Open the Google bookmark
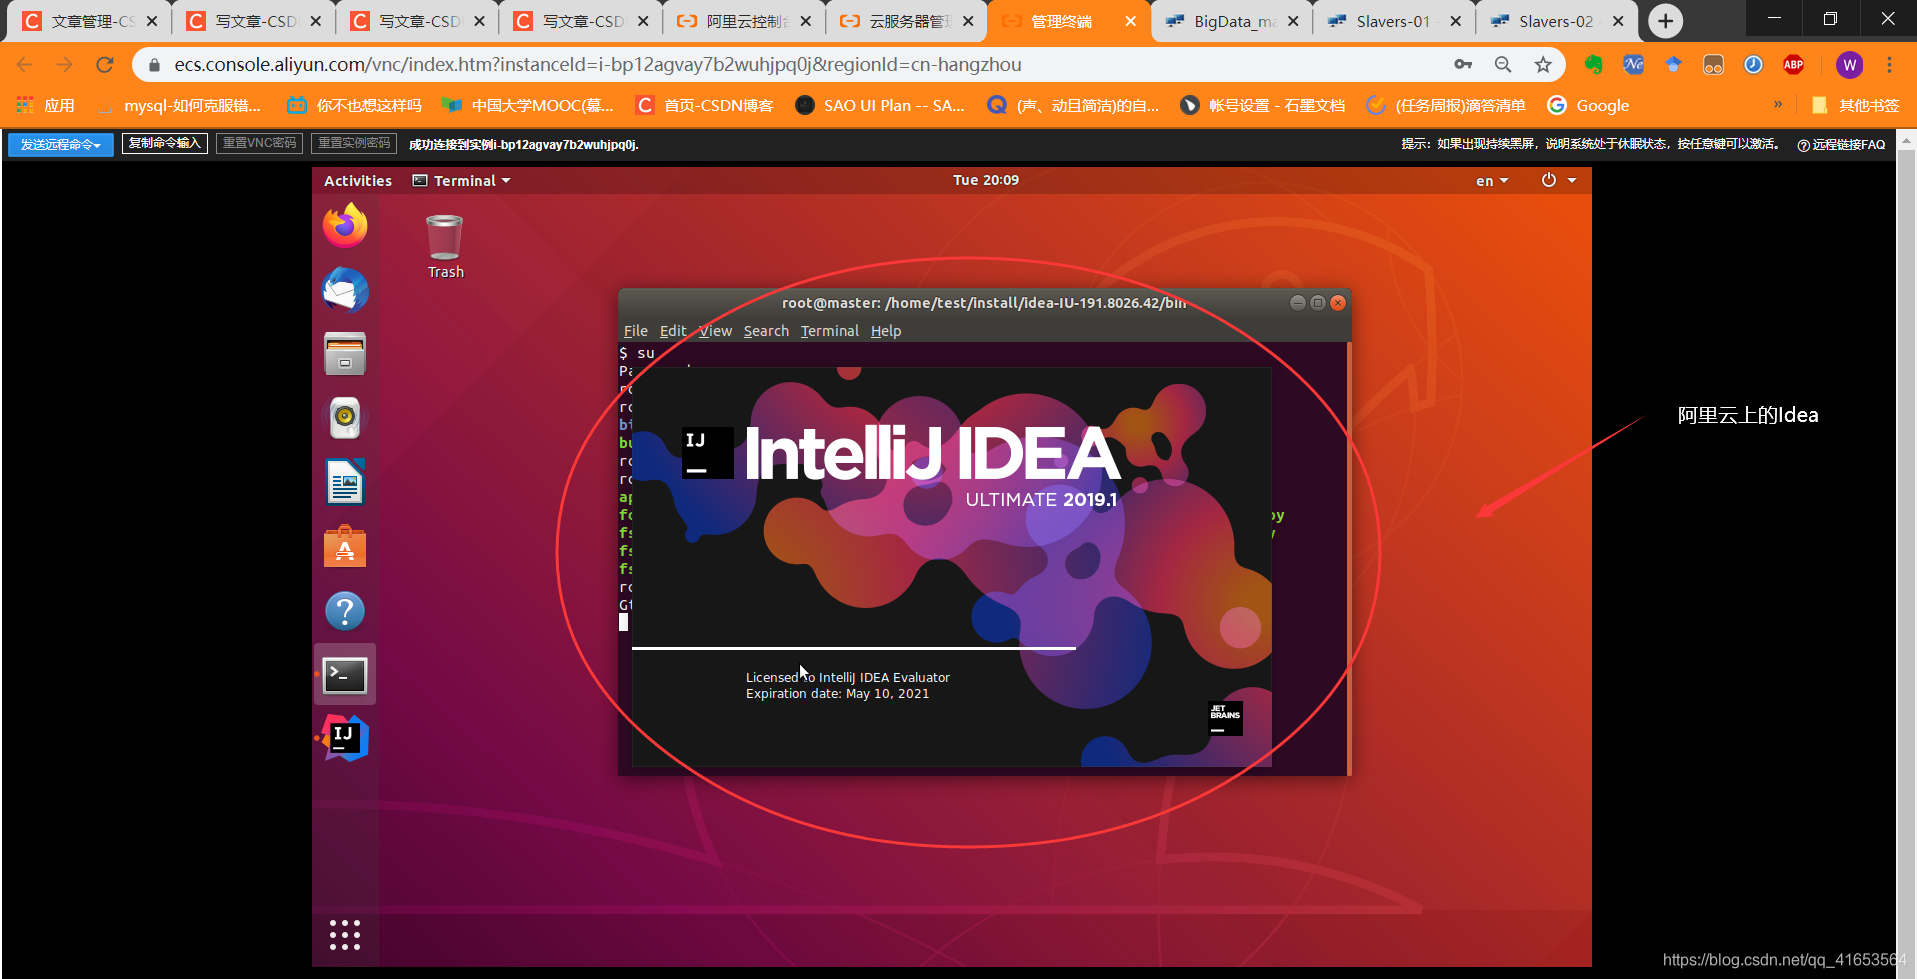The image size is (1917, 979). (1588, 105)
